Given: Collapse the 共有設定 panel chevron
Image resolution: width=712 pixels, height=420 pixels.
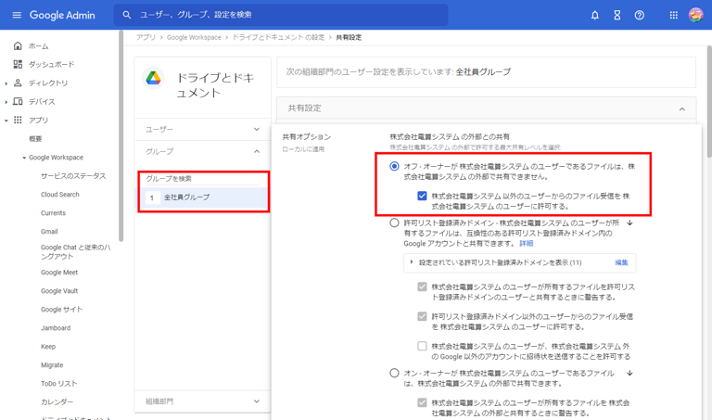Looking at the screenshot, I should (682, 109).
